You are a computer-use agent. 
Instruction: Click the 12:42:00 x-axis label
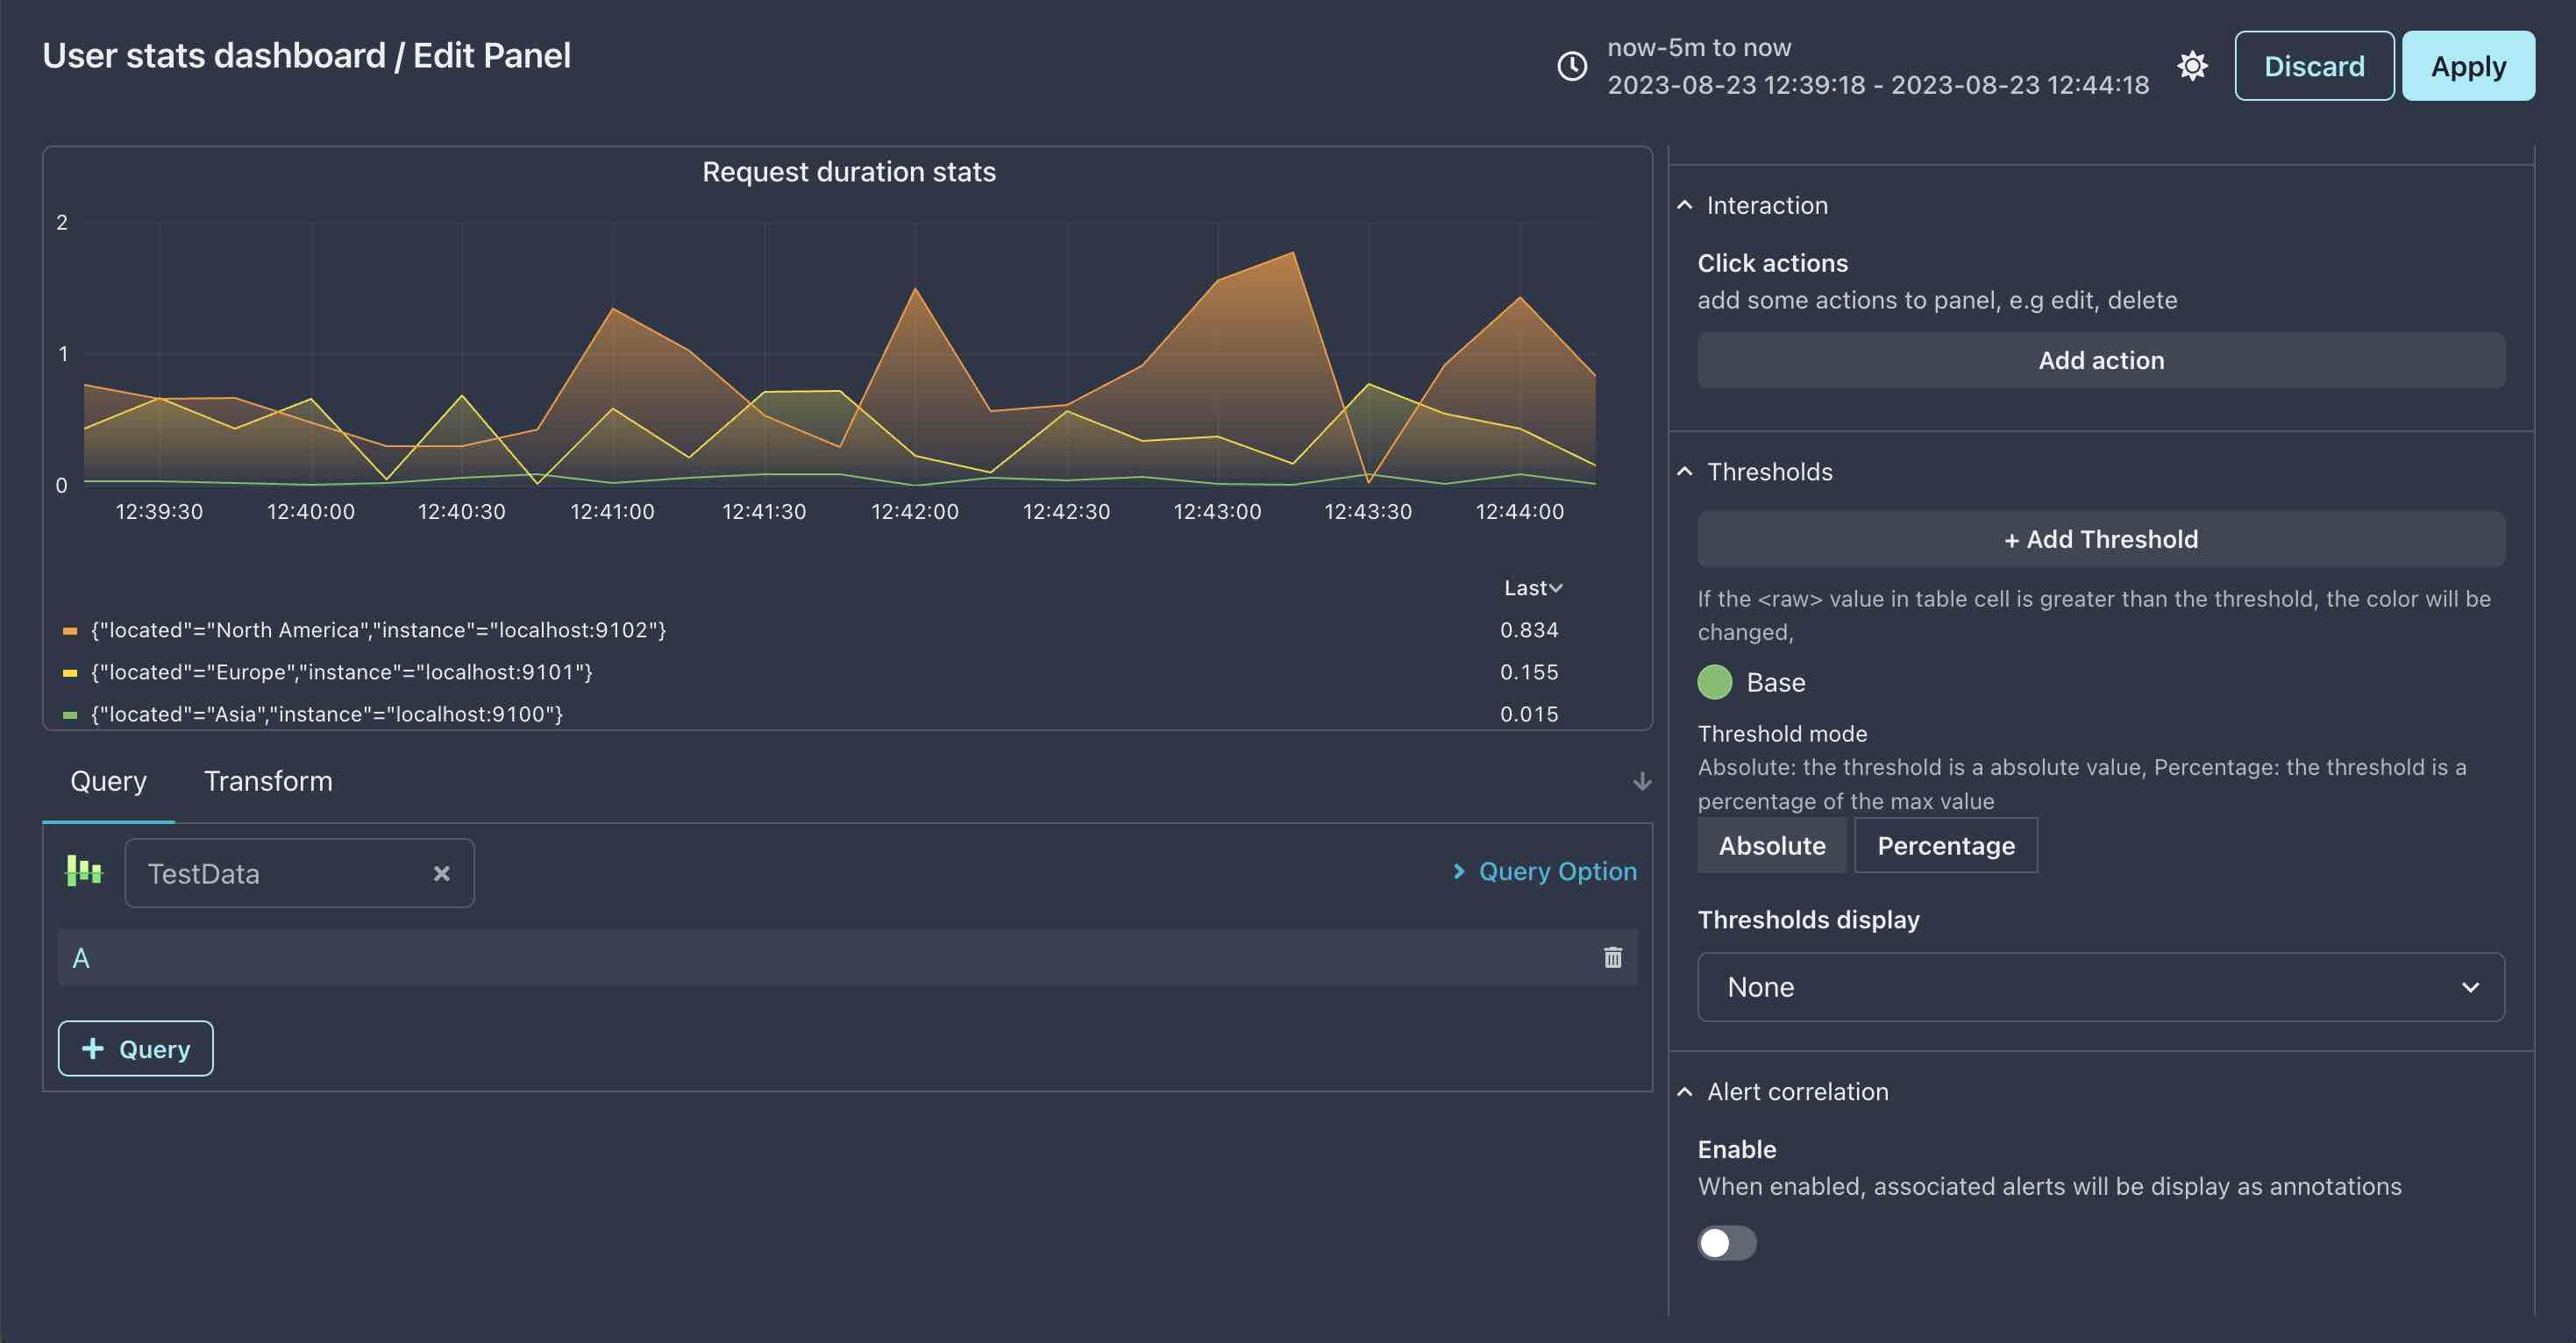[x=914, y=511]
